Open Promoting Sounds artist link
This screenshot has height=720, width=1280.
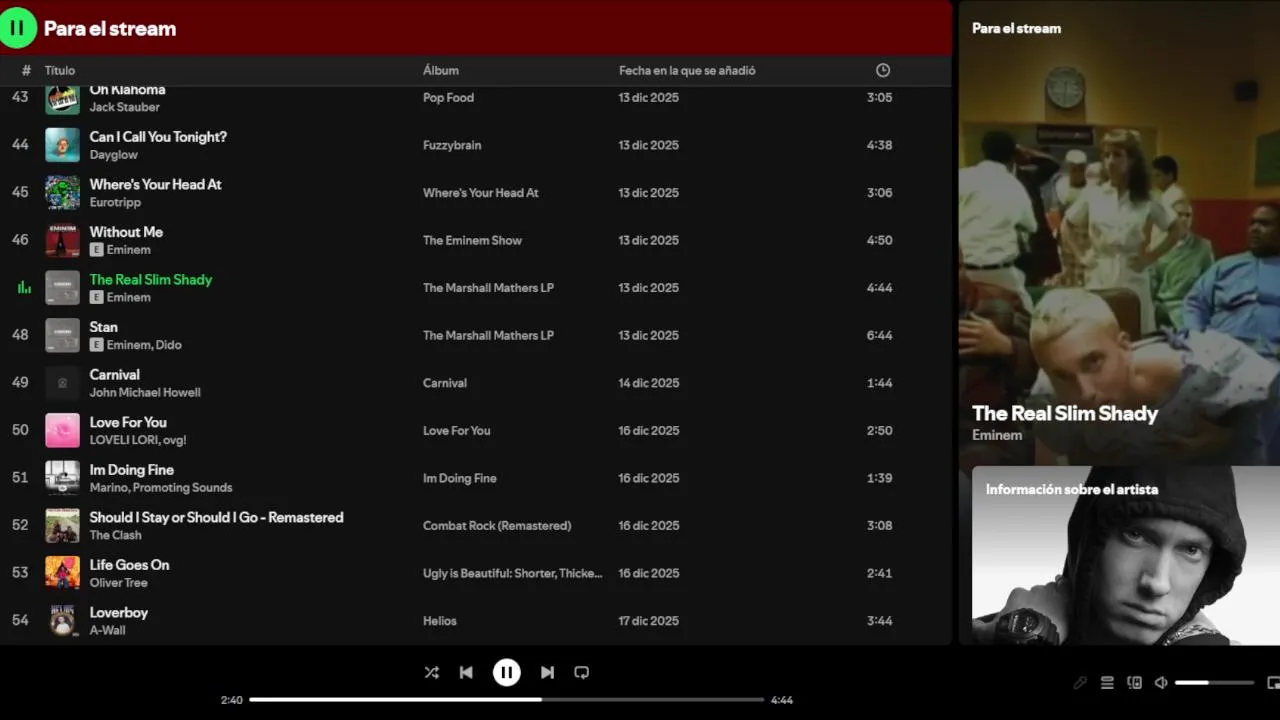182,488
